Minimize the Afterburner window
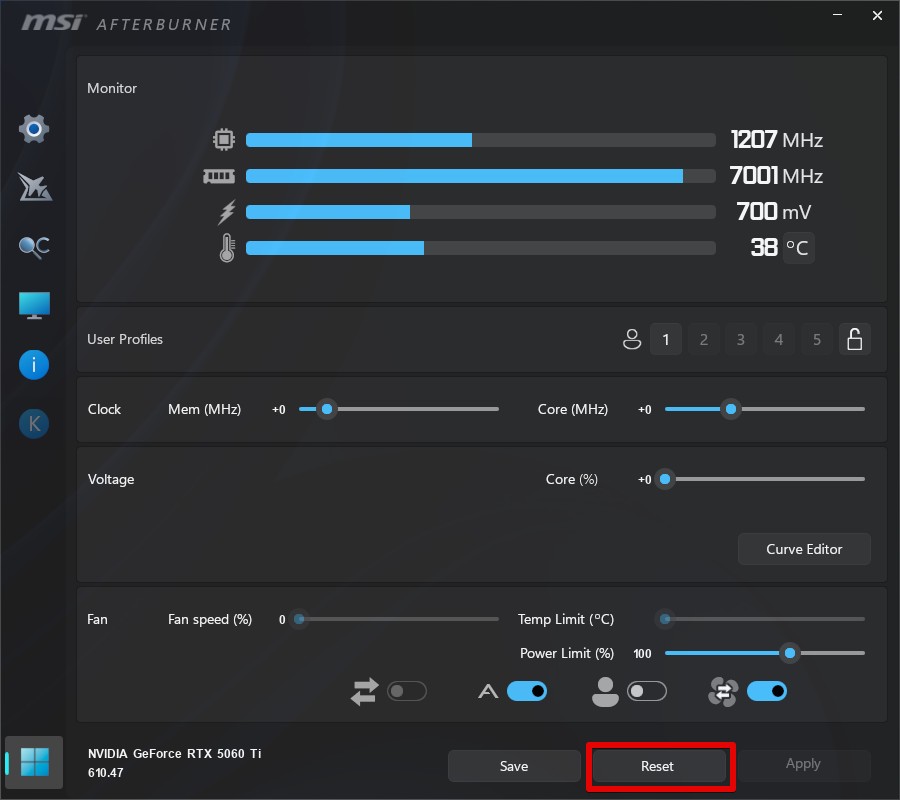The width and height of the screenshot is (900, 800). pyautogui.click(x=837, y=15)
